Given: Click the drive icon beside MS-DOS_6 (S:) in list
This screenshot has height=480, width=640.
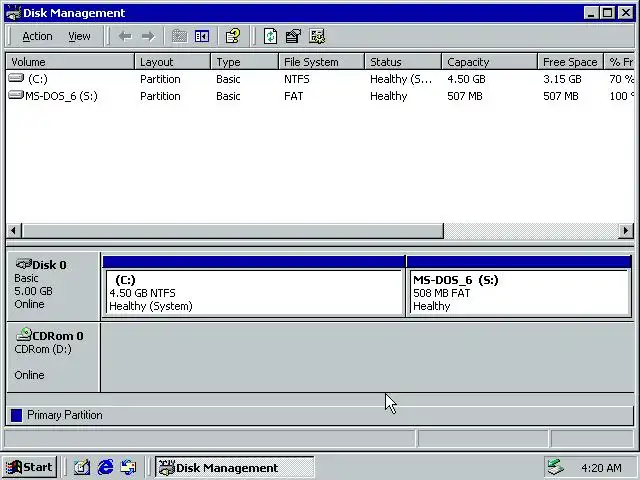Looking at the screenshot, I should (x=16, y=95).
